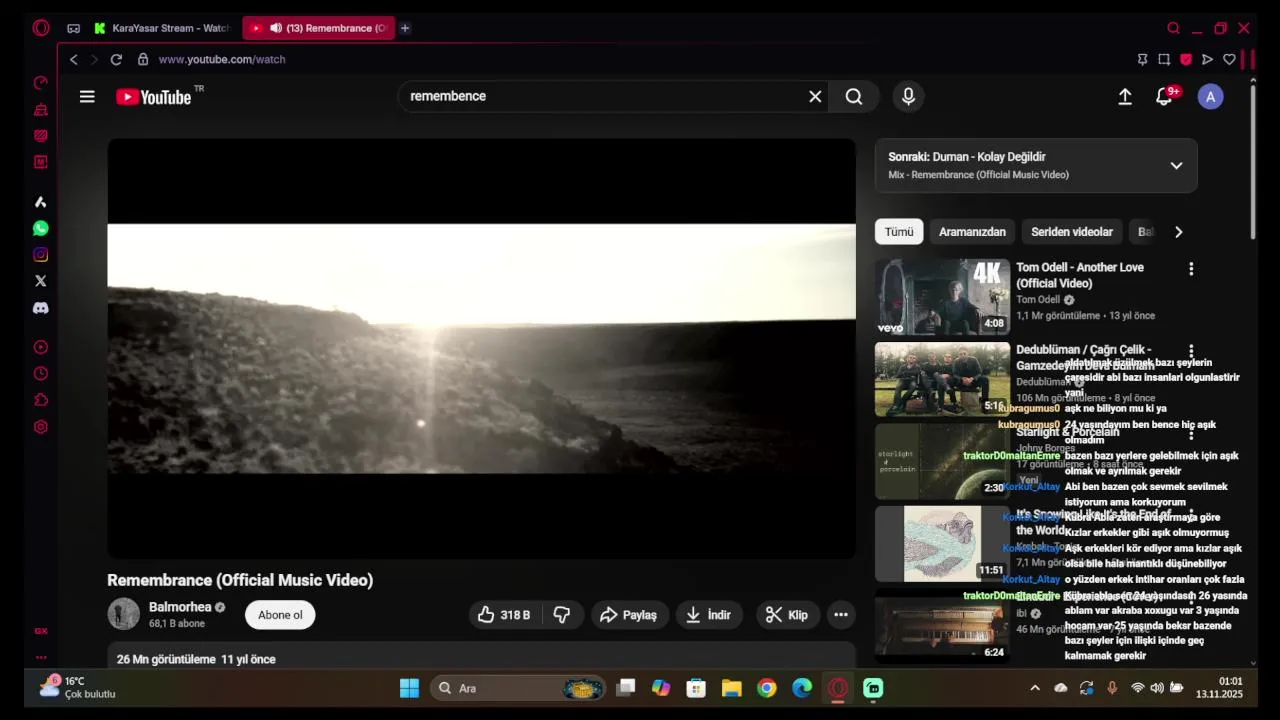Open Opera sidebar settings gear

tap(41, 427)
